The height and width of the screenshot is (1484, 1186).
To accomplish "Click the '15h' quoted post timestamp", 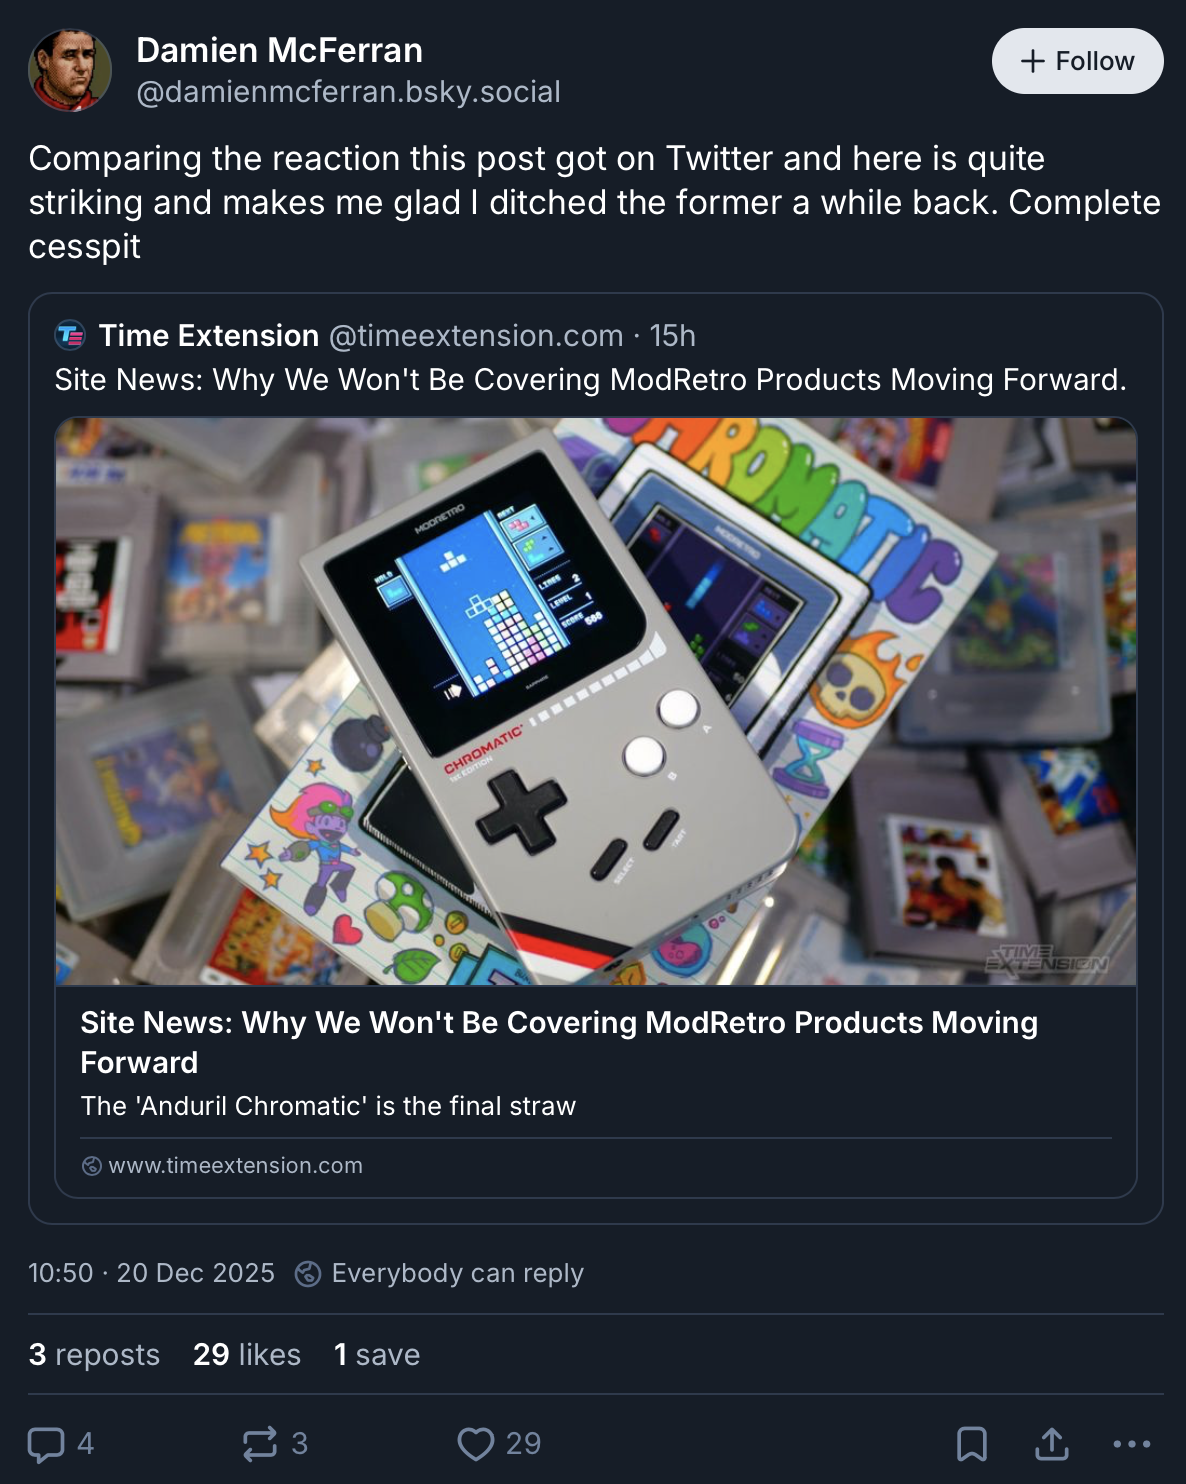I will point(673,336).
